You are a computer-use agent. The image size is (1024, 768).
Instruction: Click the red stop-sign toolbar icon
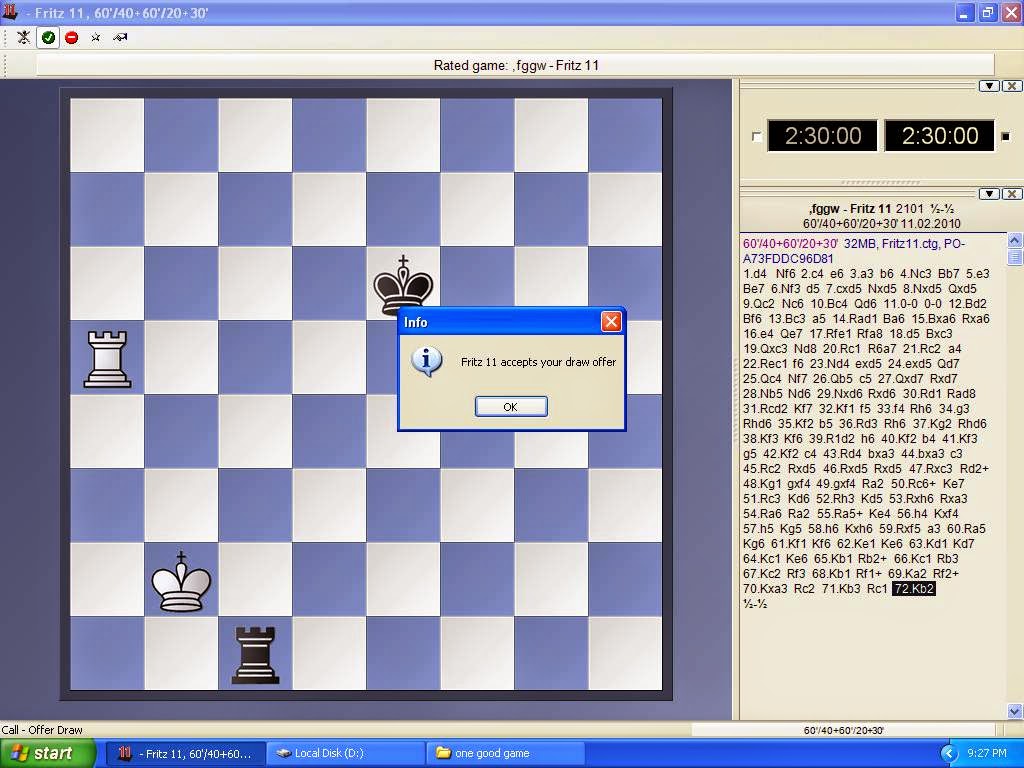pyautogui.click(x=72, y=37)
